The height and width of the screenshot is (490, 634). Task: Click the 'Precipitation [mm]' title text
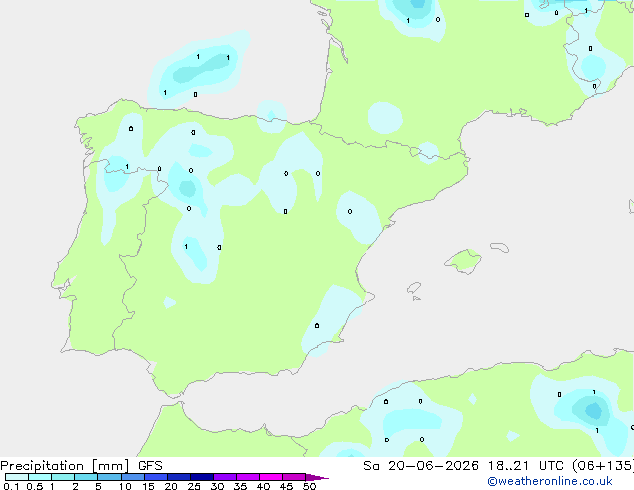click(65, 466)
